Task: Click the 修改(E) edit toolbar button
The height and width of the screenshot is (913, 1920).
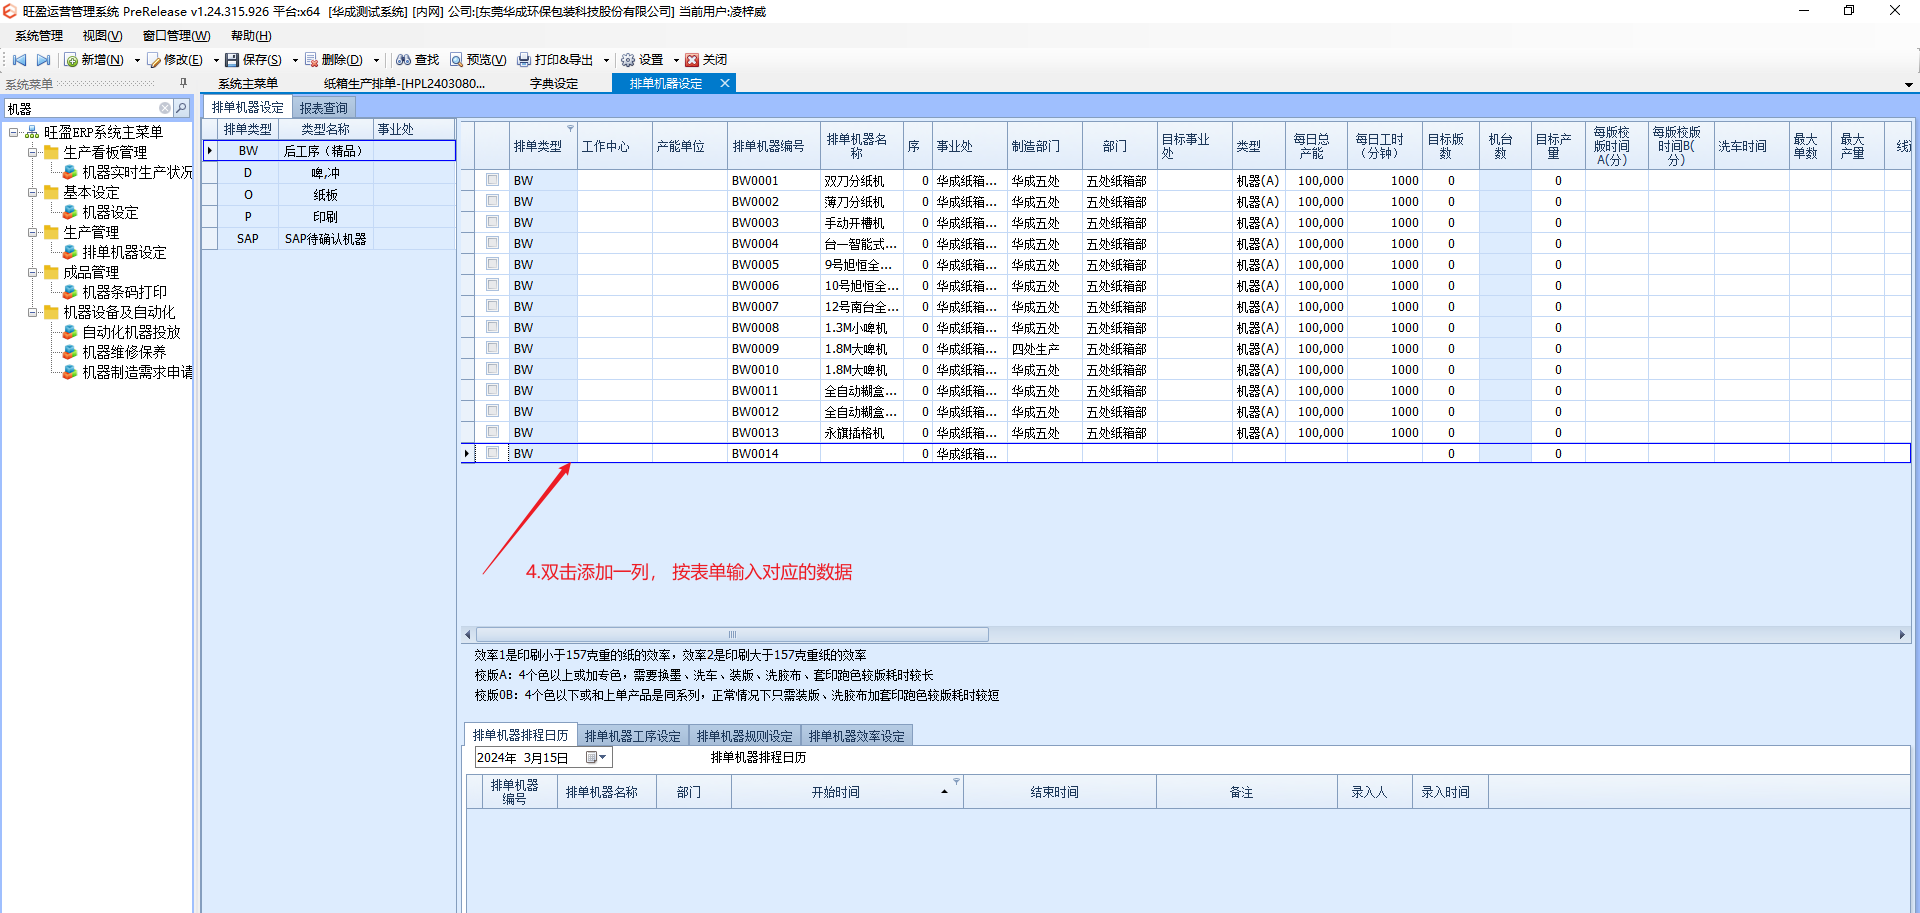Action: pos(175,60)
